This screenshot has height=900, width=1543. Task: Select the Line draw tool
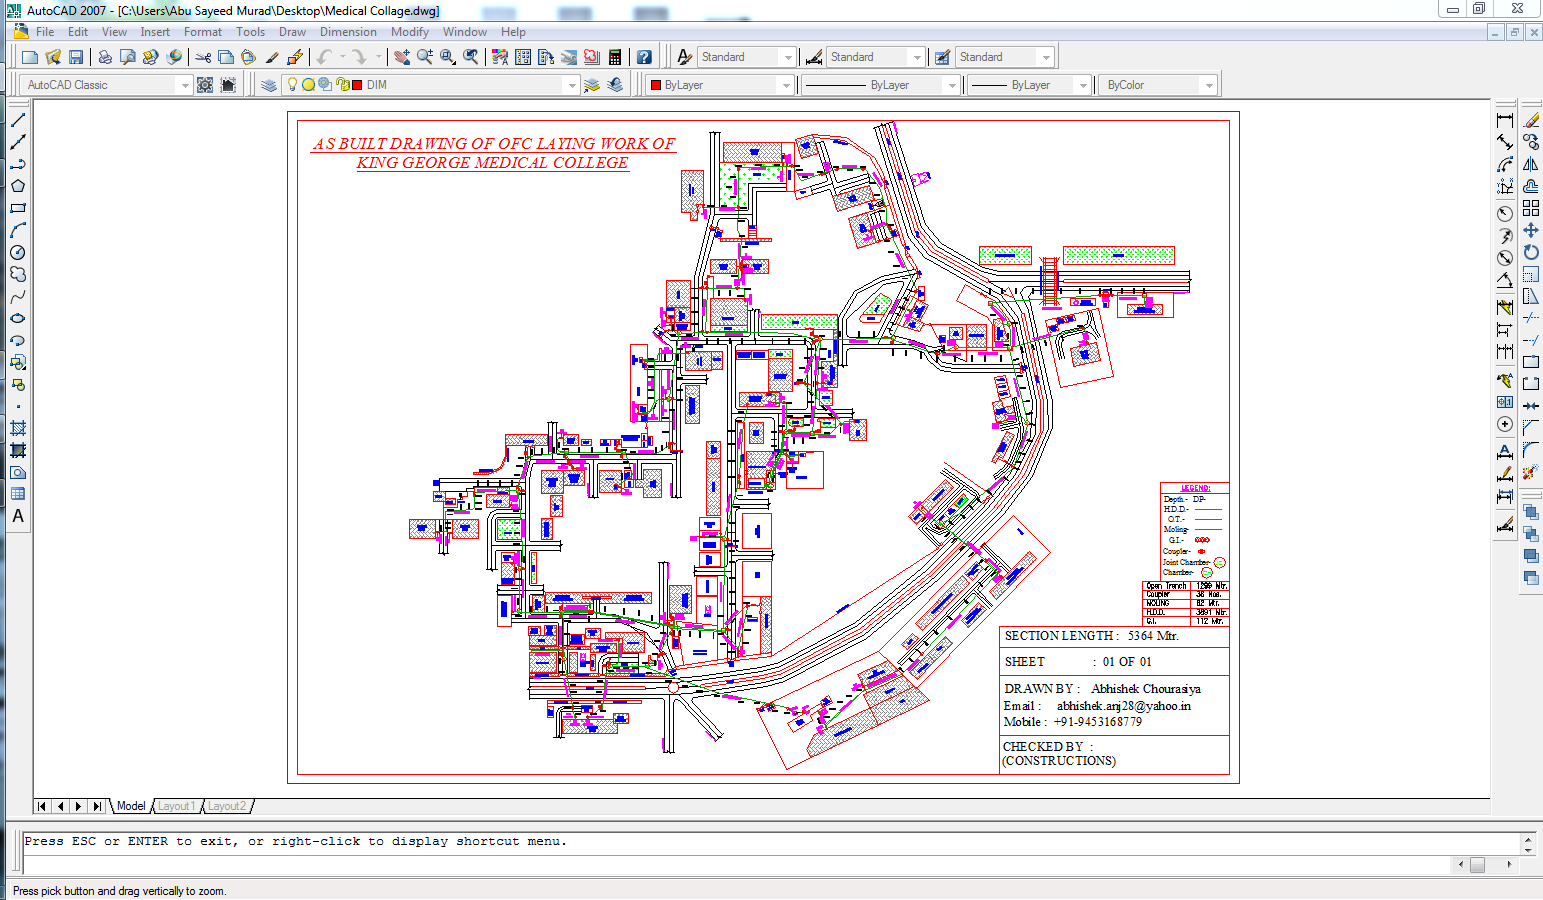pos(18,120)
